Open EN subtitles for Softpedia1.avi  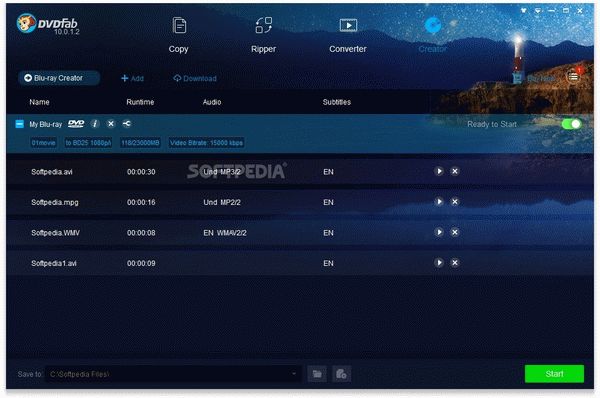[x=328, y=264]
